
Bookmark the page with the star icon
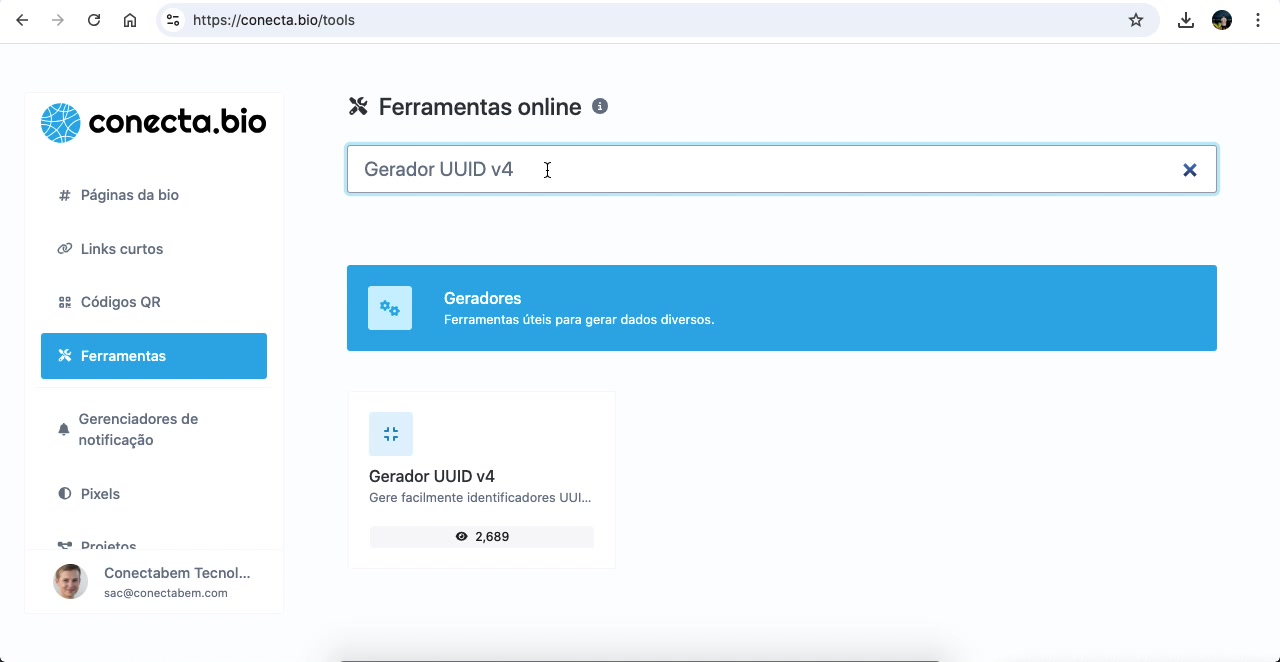point(1135,19)
